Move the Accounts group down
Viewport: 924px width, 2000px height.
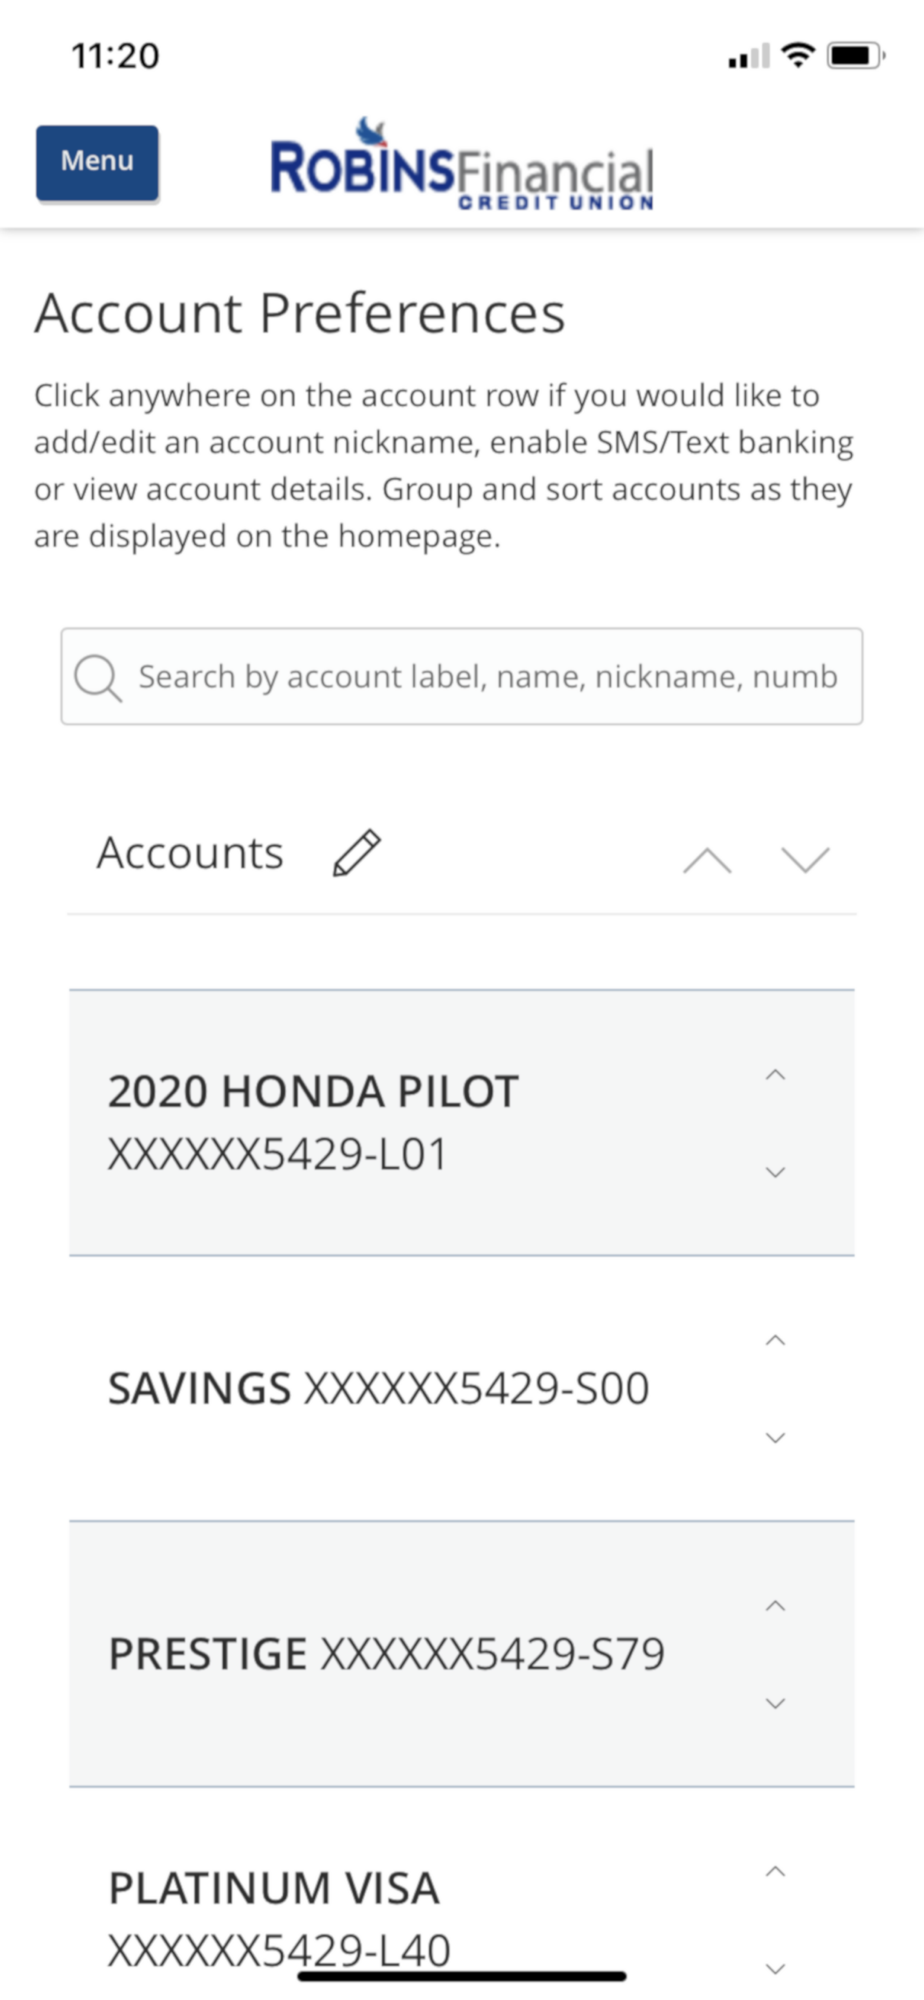(x=805, y=860)
